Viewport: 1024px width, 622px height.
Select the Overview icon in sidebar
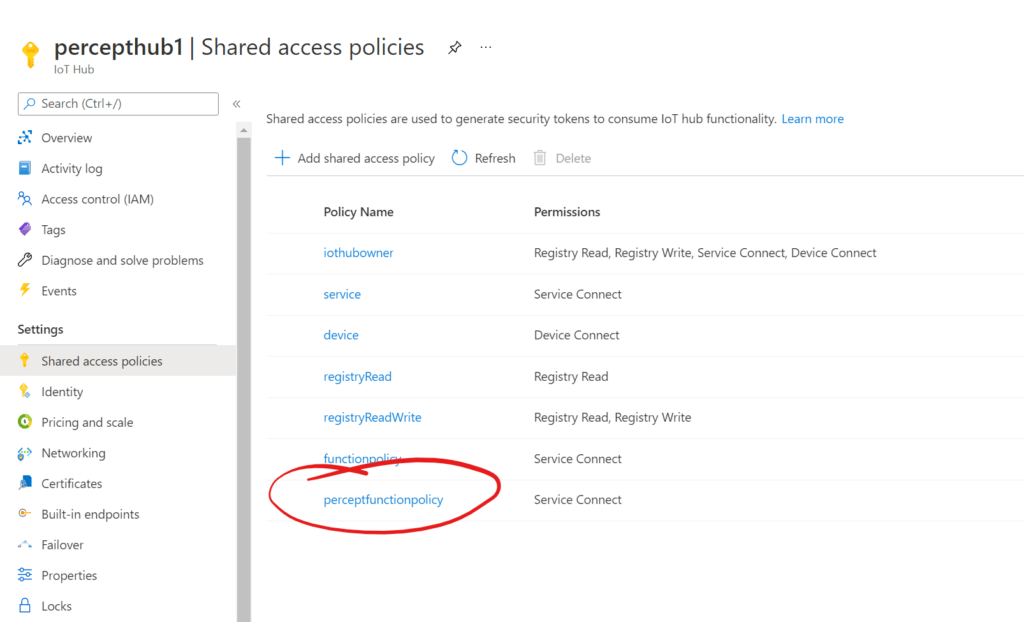coord(24,137)
